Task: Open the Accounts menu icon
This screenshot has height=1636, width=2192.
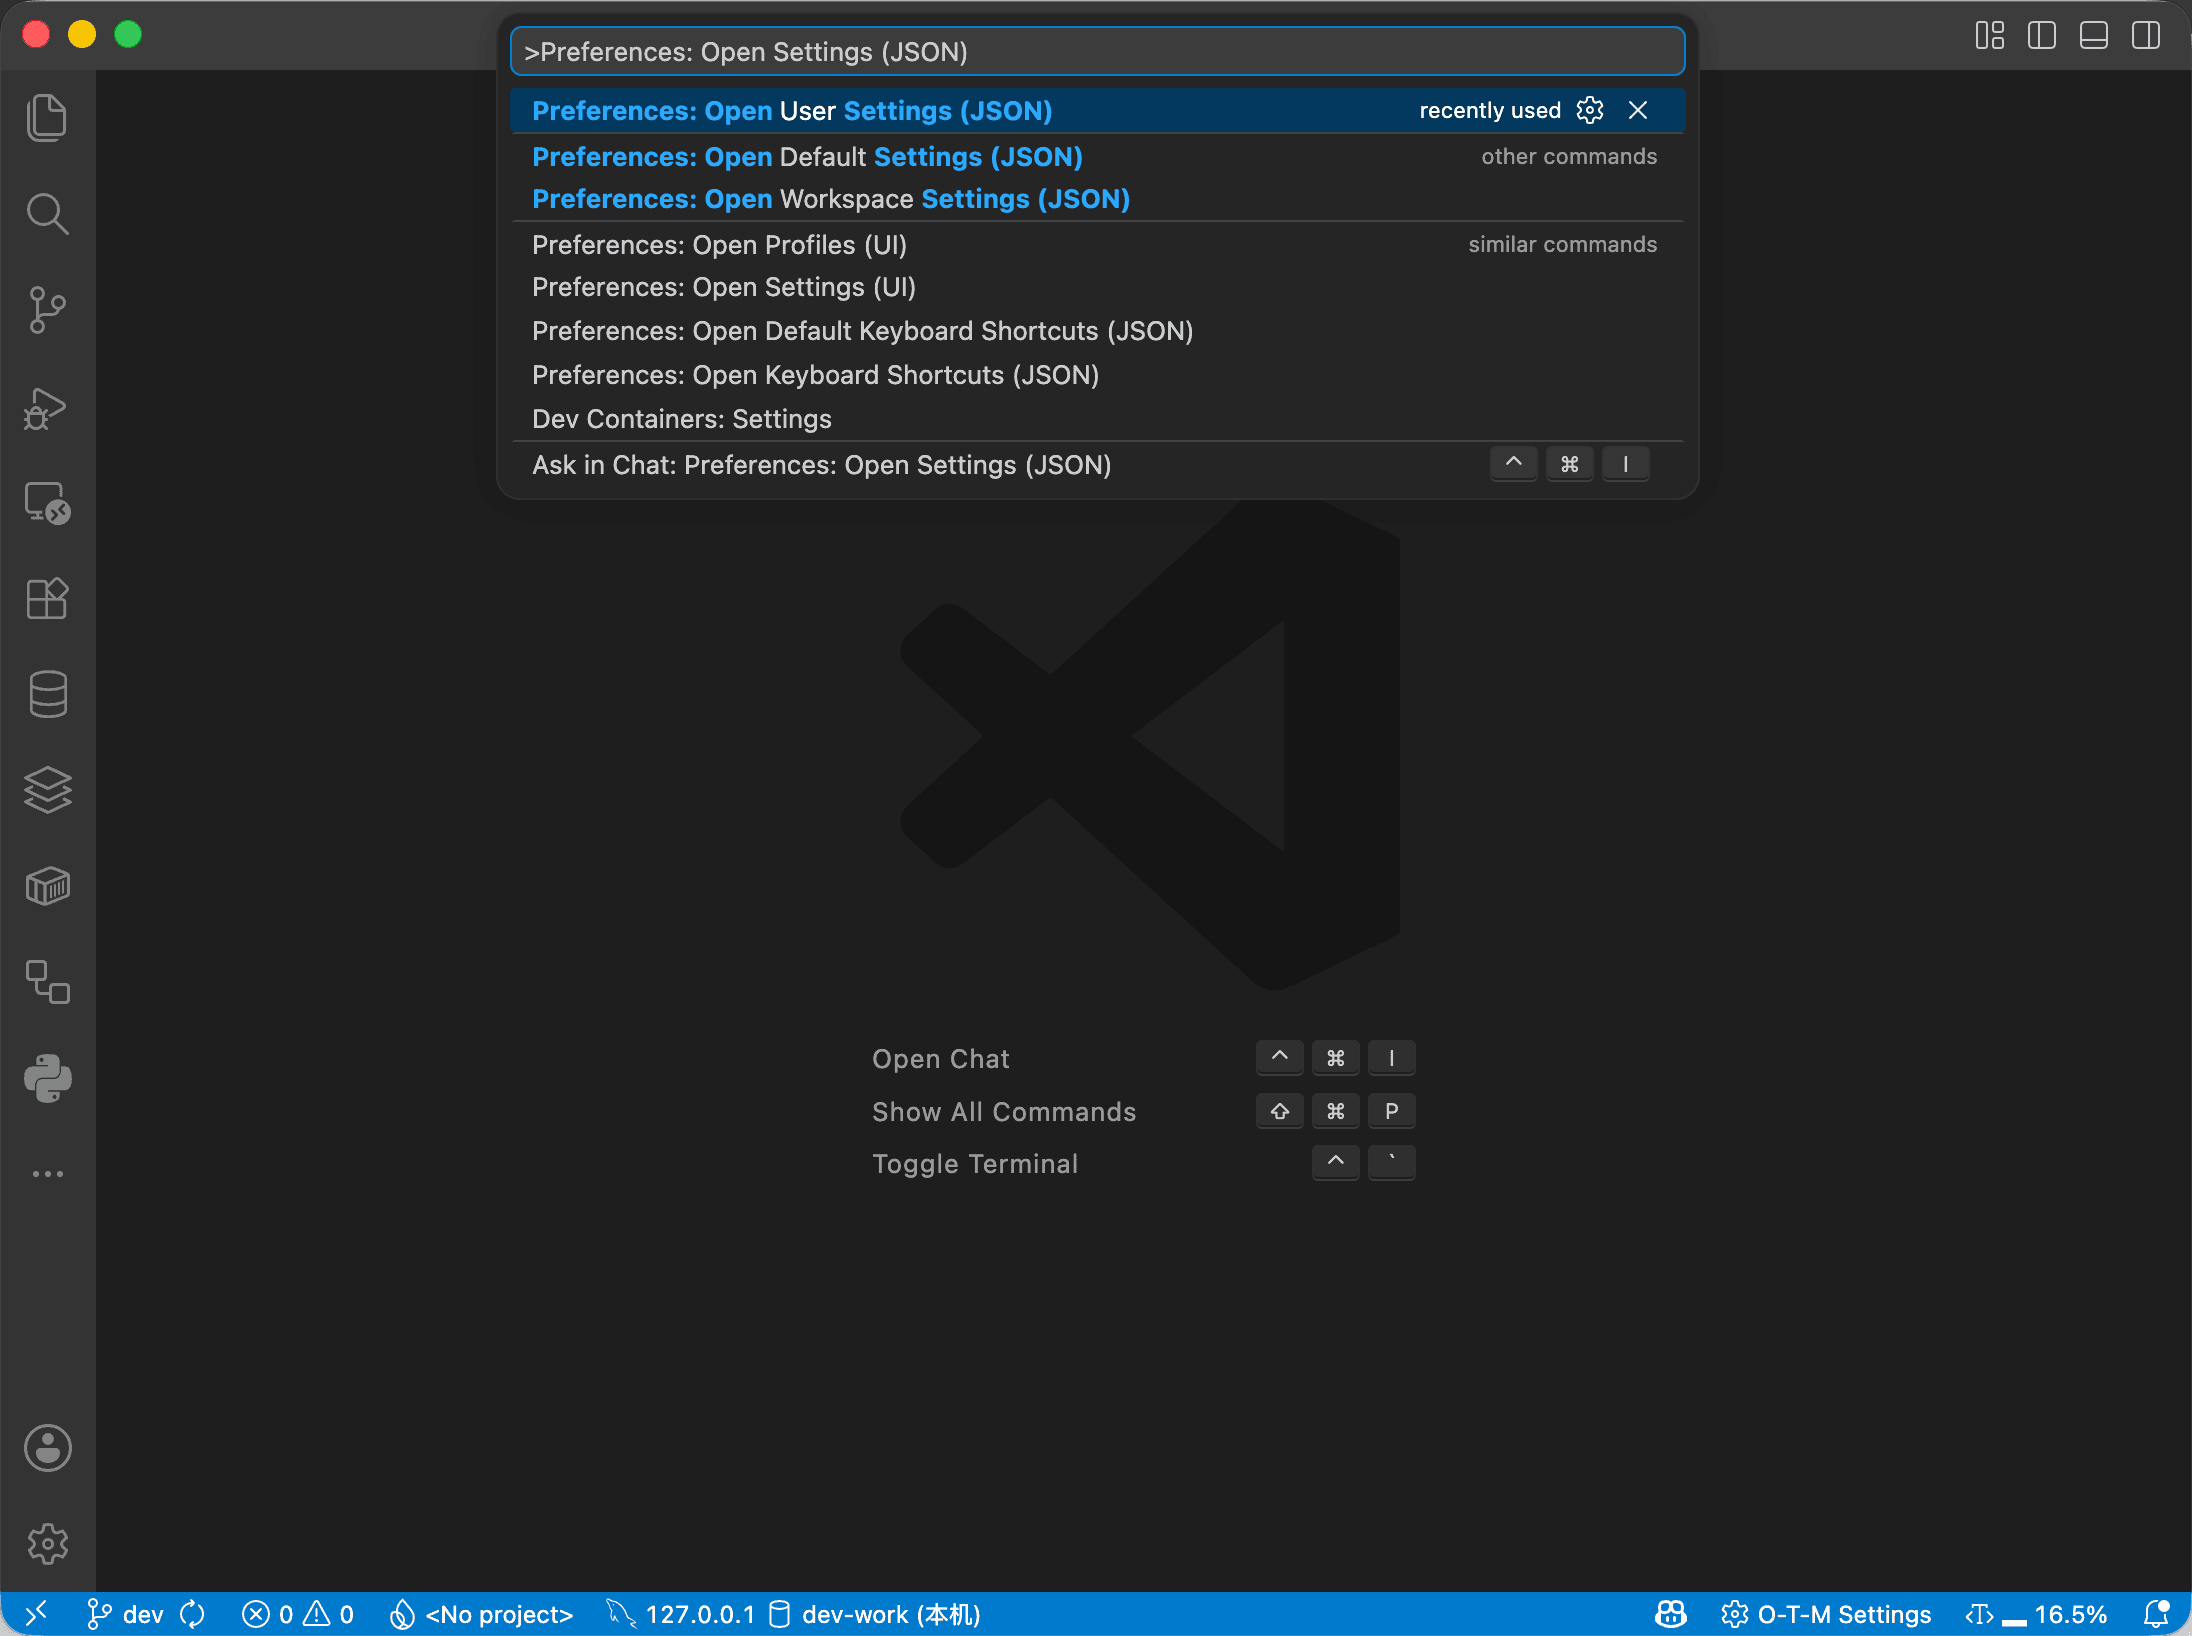Action: (x=47, y=1448)
